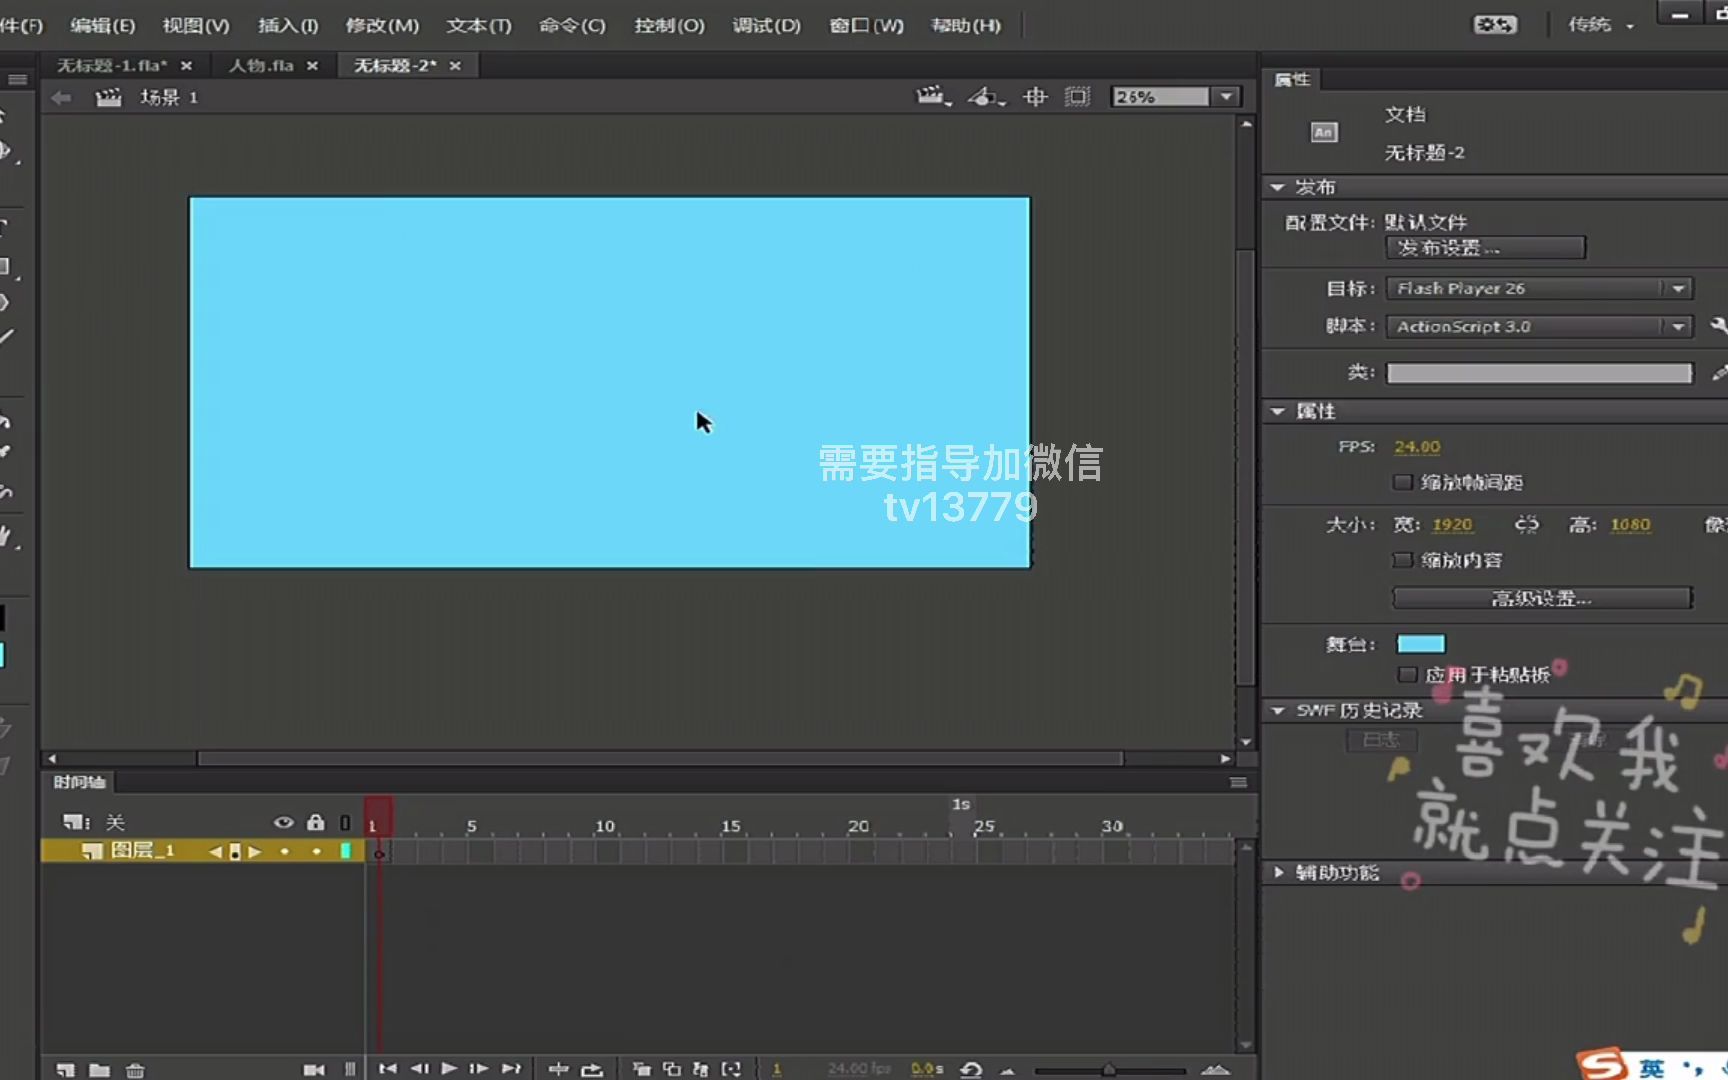
Task: Click the stage color swatch
Action: 1420,643
